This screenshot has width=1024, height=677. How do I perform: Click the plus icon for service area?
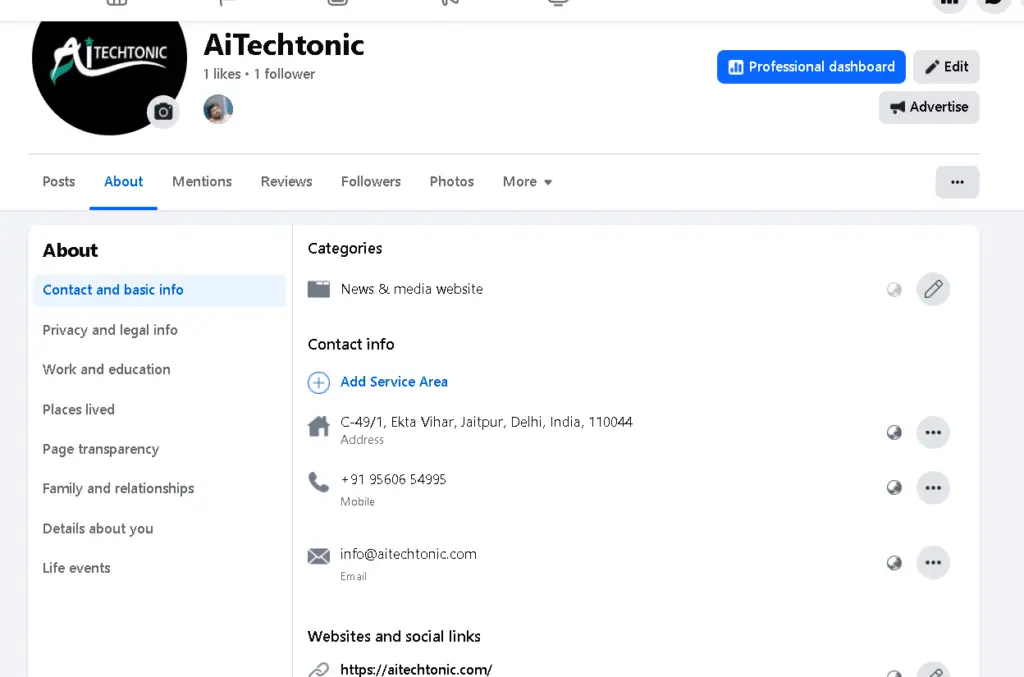(x=319, y=383)
